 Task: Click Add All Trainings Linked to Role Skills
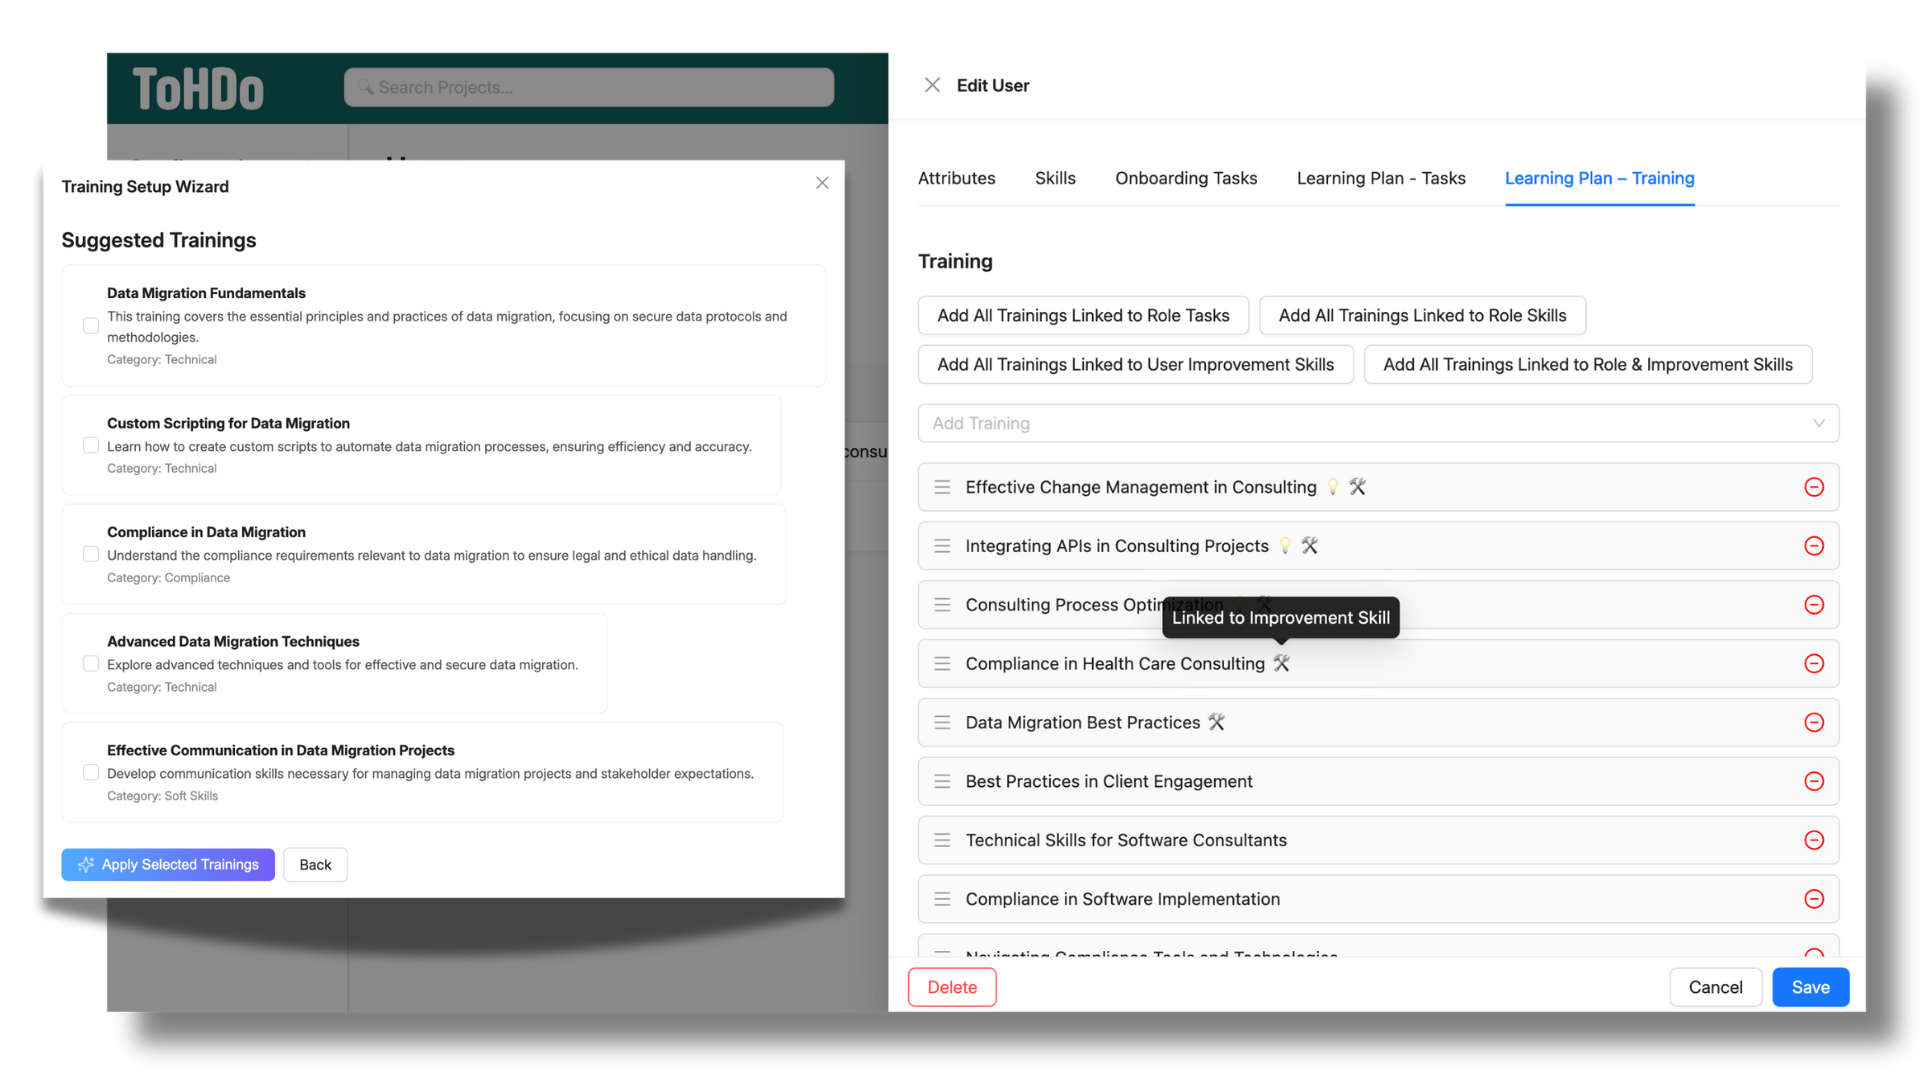(1422, 315)
